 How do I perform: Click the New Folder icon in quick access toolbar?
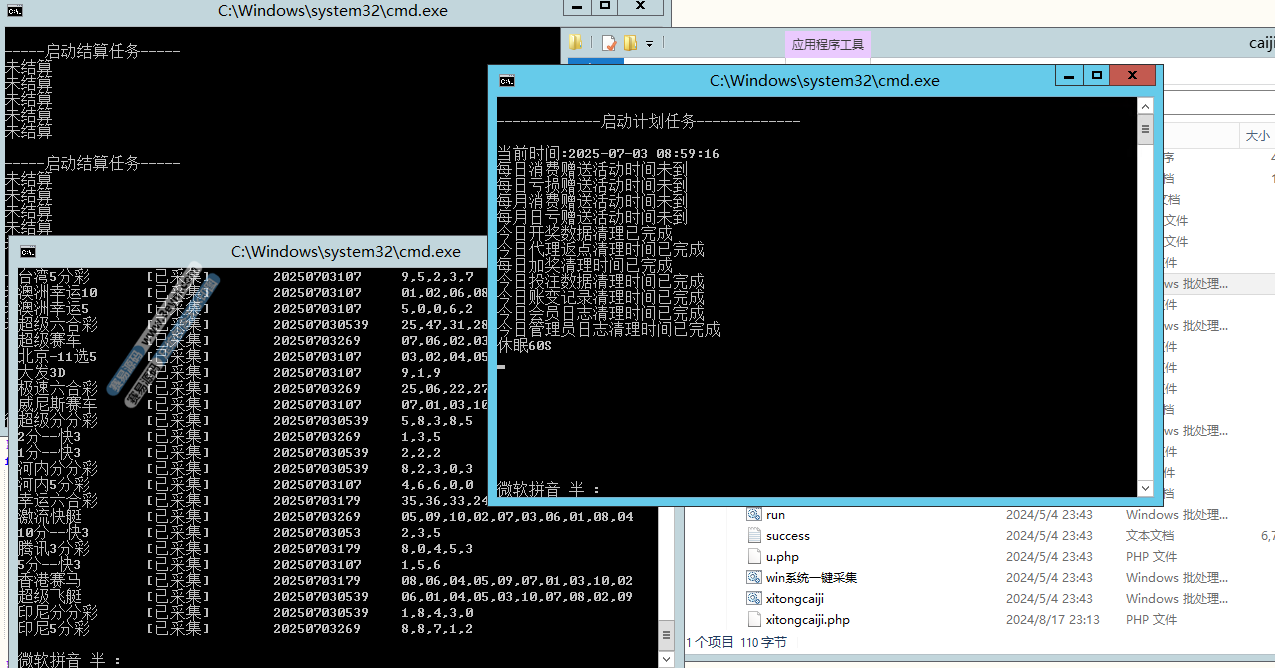(x=630, y=43)
